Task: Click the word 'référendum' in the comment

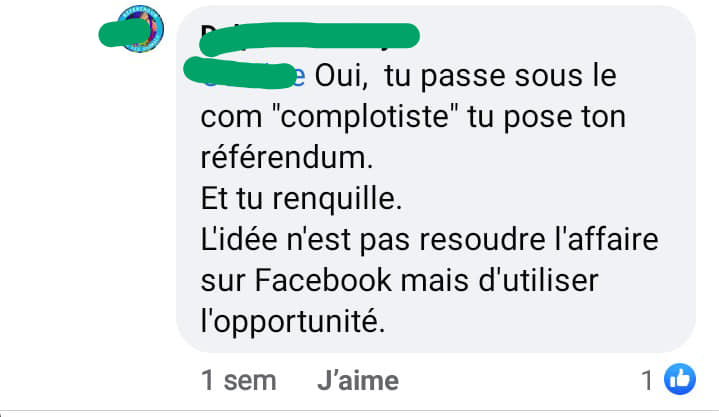Action: pyautogui.click(x=287, y=158)
